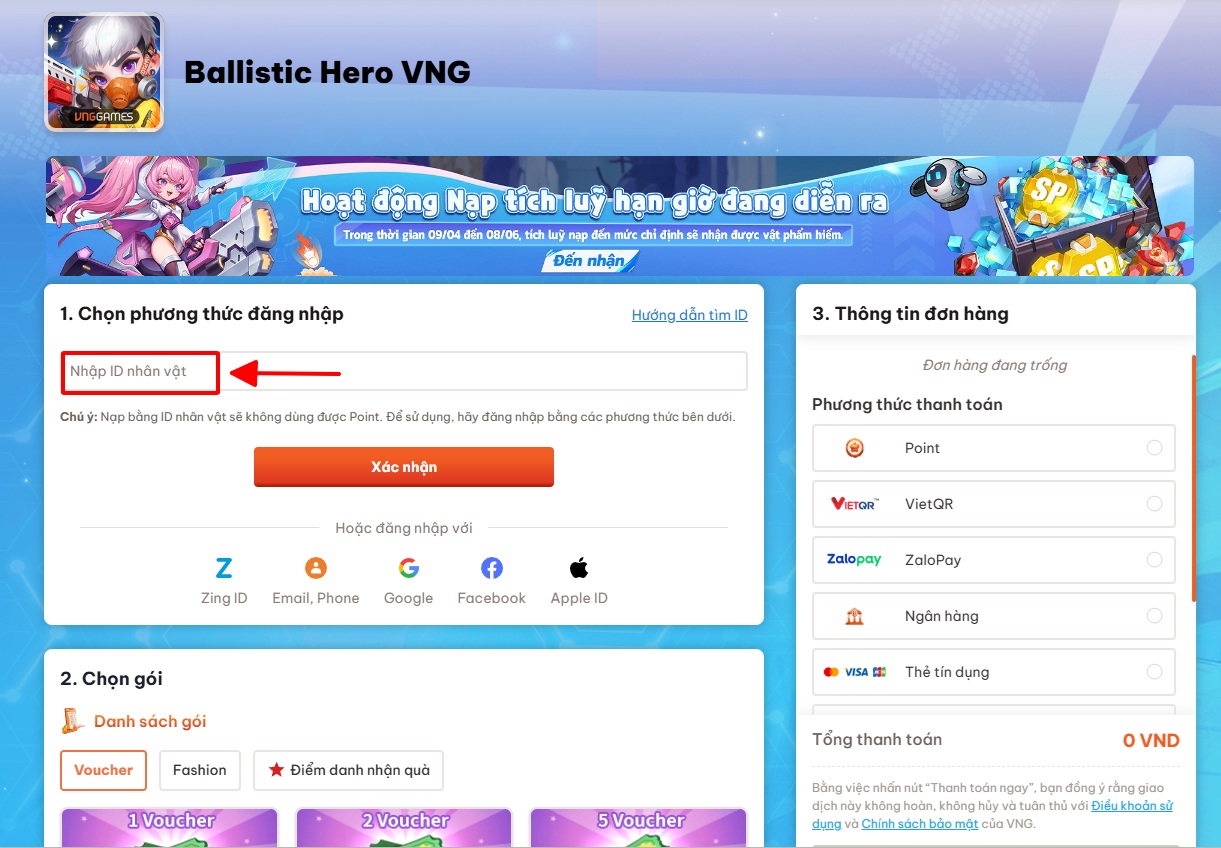Open the Điểm danh nhận quà tab
The image size is (1221, 848).
(x=348, y=770)
